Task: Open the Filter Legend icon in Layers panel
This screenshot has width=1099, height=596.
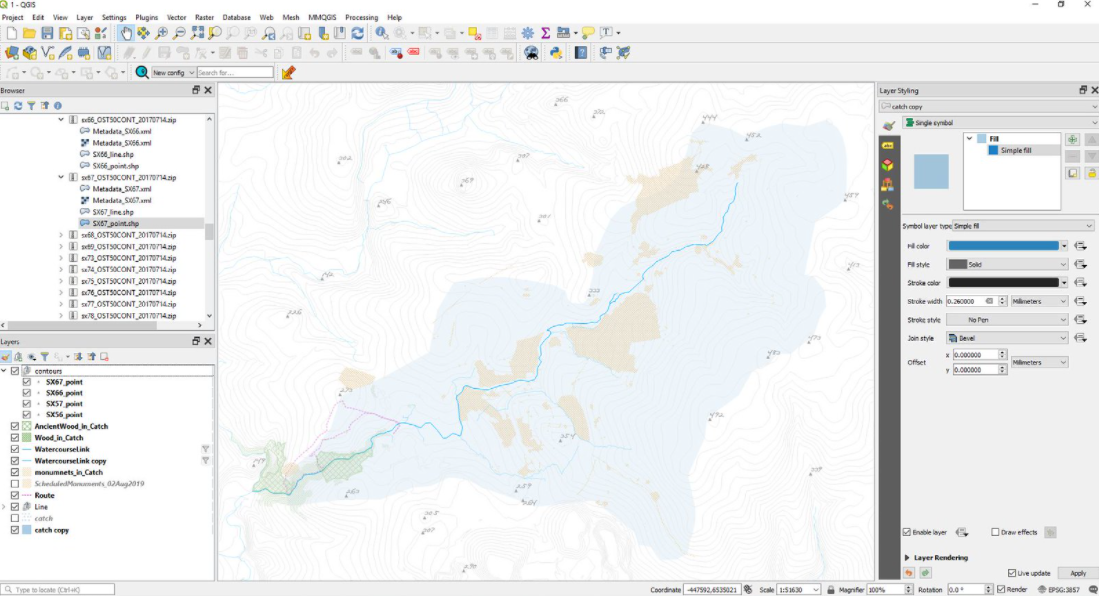Action: pyautogui.click(x=44, y=356)
